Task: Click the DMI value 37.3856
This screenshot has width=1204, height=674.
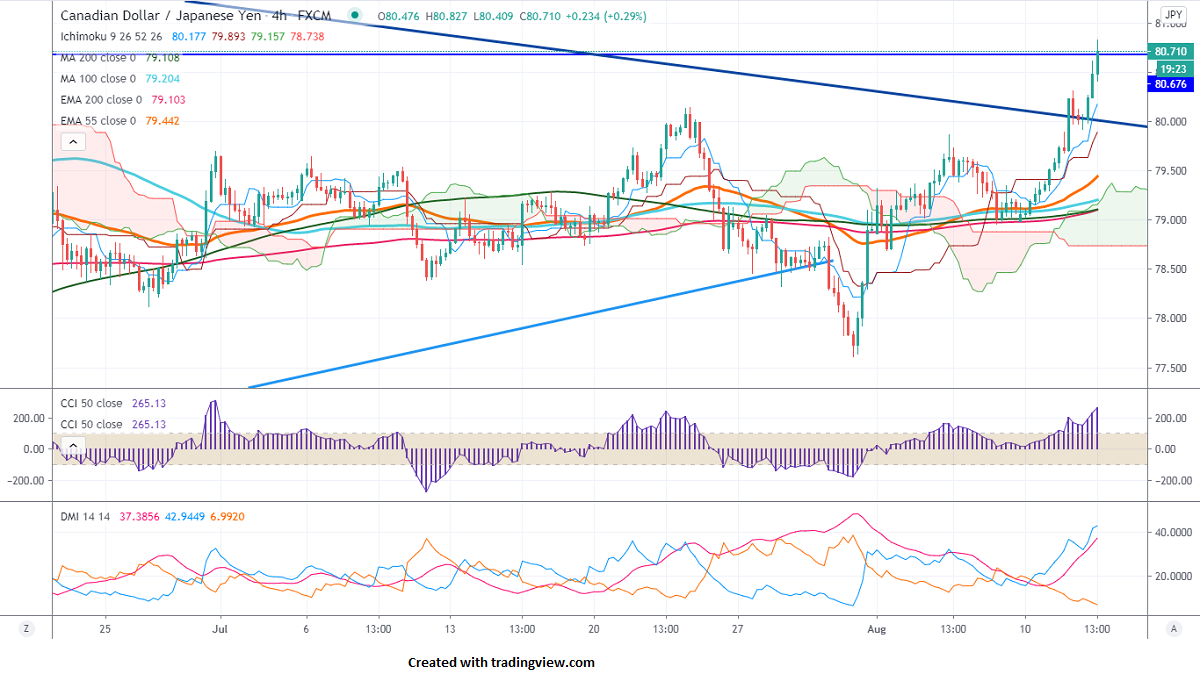Action: 140,516
